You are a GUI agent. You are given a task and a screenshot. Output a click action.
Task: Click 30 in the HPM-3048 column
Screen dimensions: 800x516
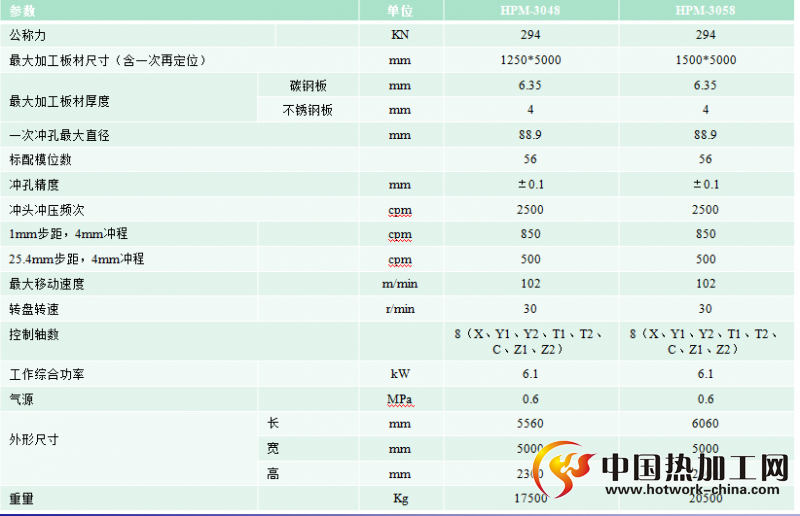pyautogui.click(x=530, y=309)
